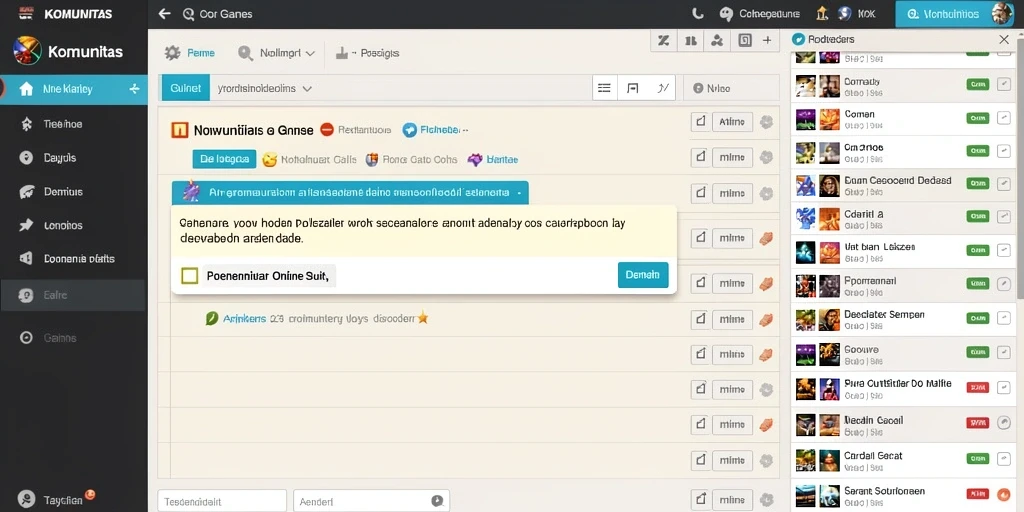The height and width of the screenshot is (512, 1024).
Task: Open the Coinegeduns chat bubble icon
Action: coord(726,14)
